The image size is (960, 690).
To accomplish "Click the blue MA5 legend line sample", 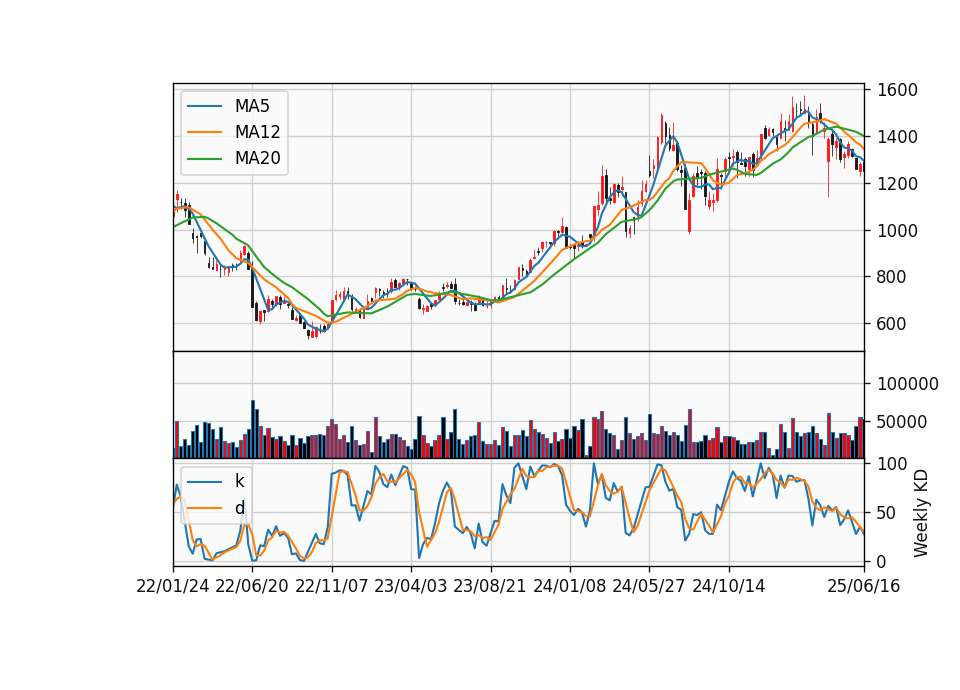I will coord(204,106).
